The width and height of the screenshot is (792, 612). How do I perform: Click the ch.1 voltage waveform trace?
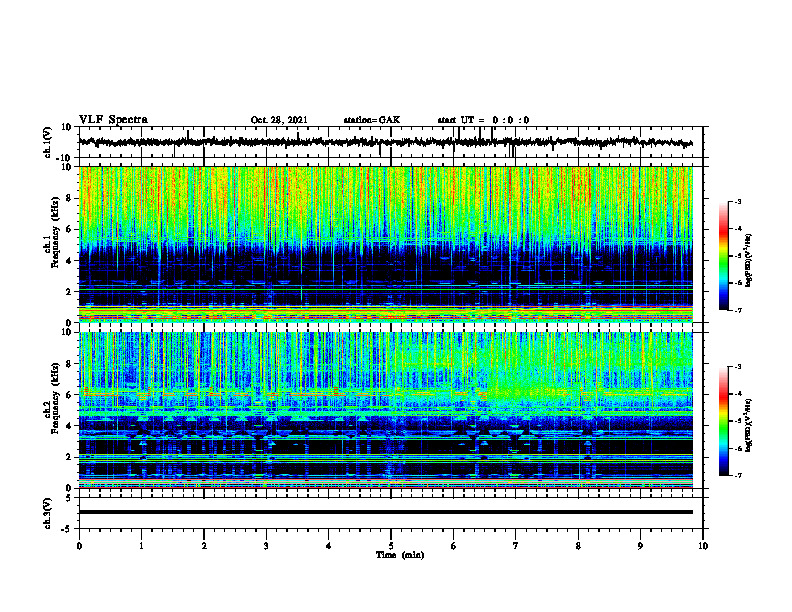point(386,142)
